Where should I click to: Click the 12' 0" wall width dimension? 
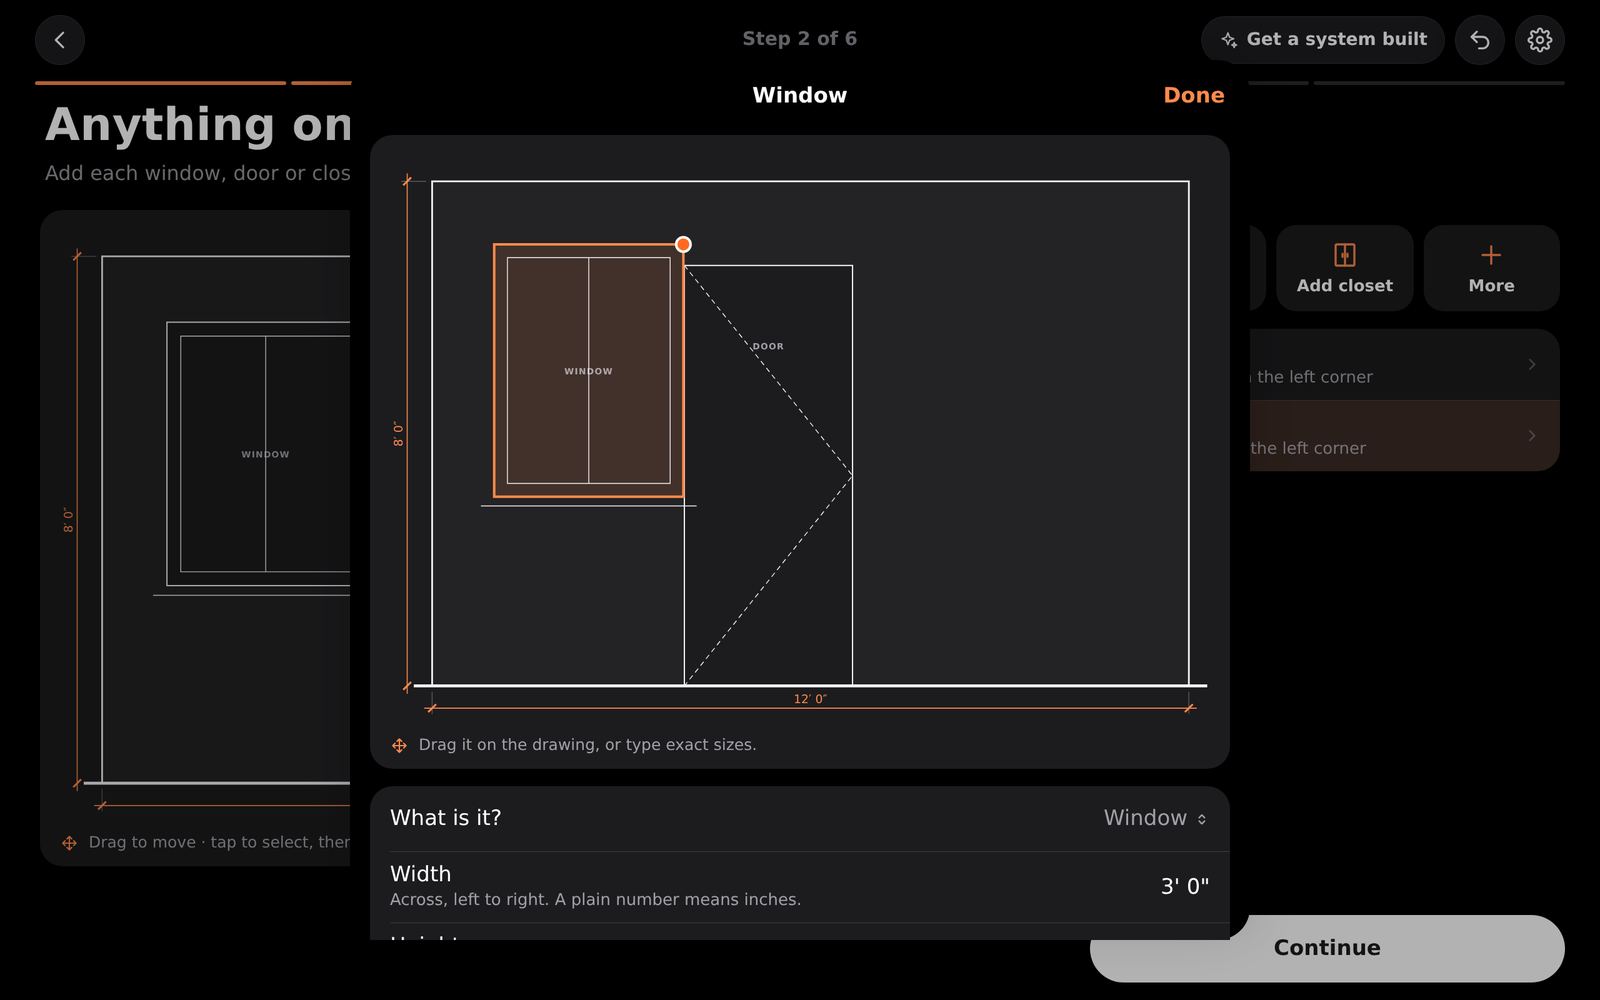810,699
